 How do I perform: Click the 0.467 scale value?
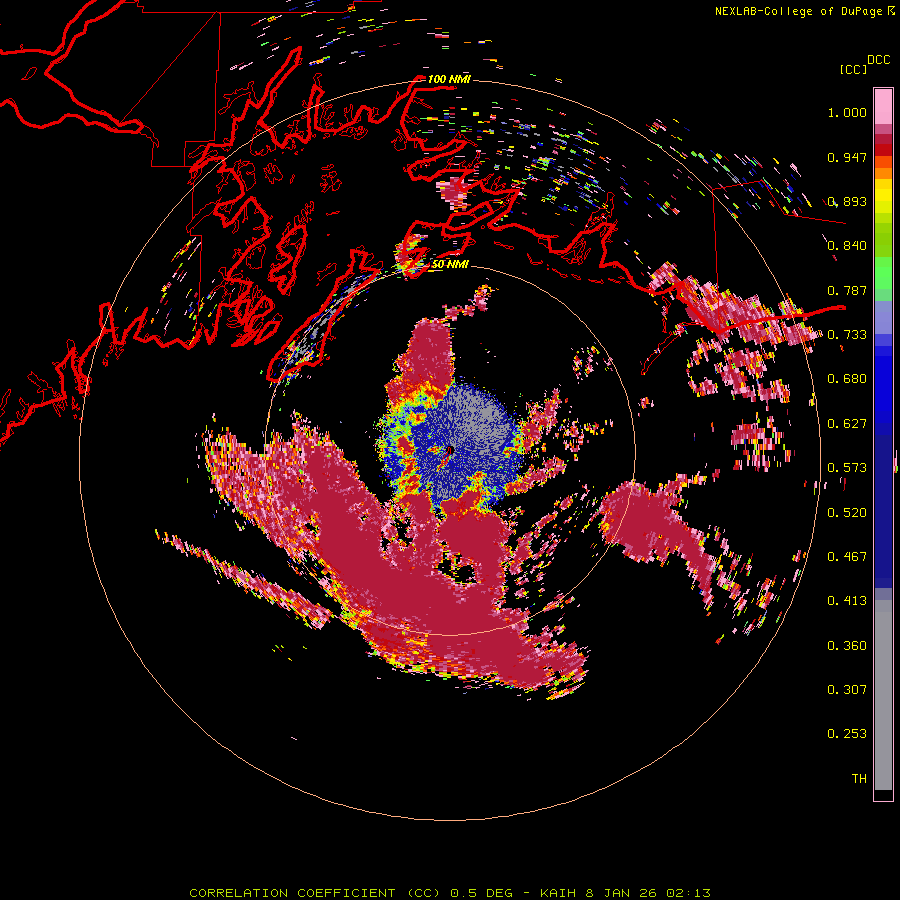pos(847,557)
